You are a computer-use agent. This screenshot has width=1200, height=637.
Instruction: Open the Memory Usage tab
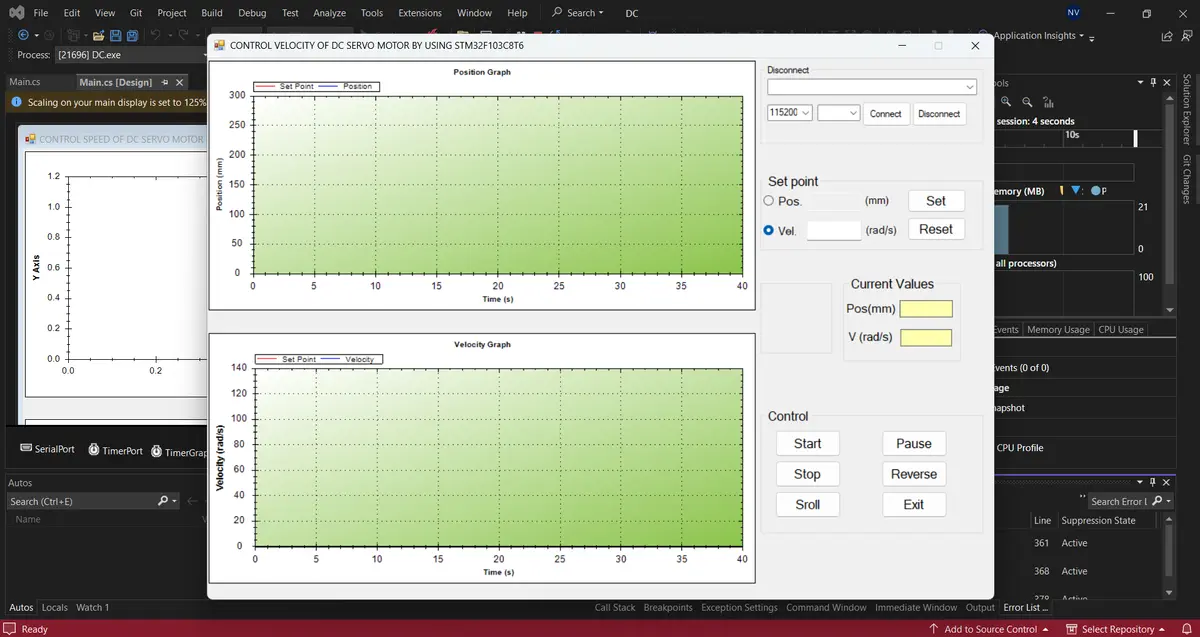[1058, 329]
